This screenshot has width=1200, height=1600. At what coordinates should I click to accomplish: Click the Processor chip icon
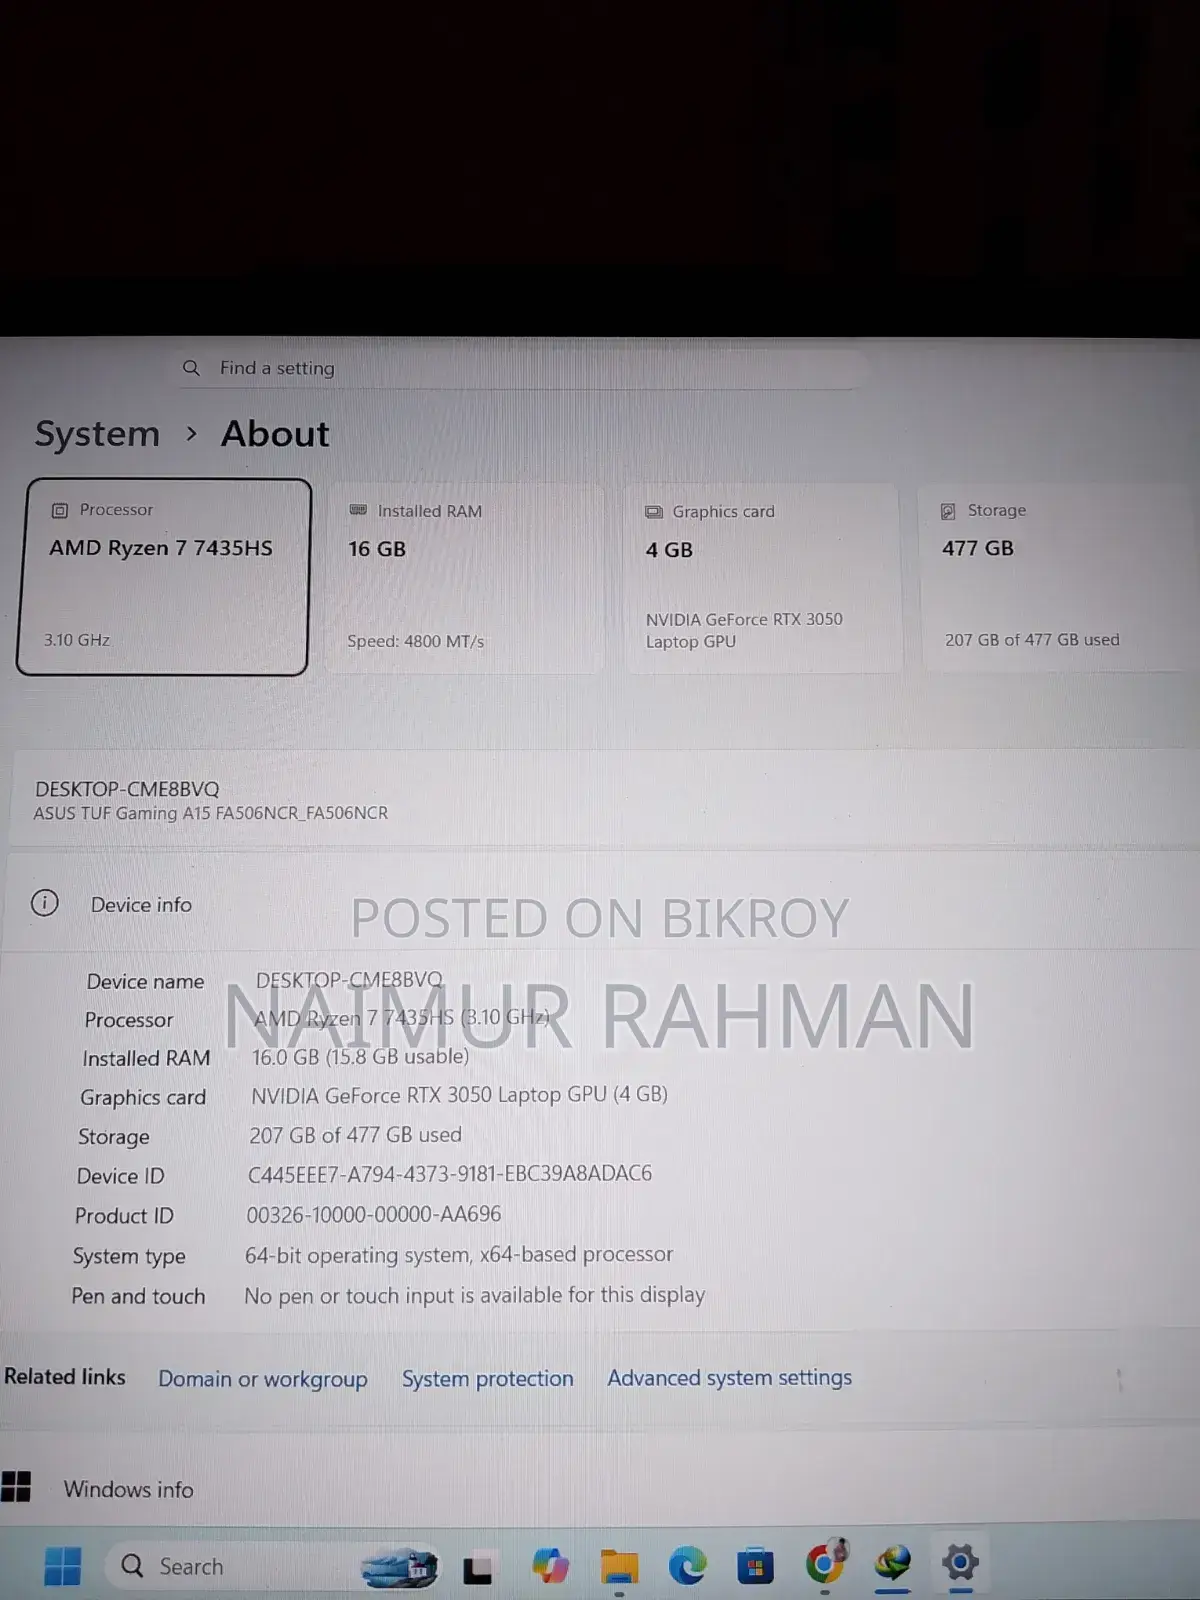[x=60, y=510]
